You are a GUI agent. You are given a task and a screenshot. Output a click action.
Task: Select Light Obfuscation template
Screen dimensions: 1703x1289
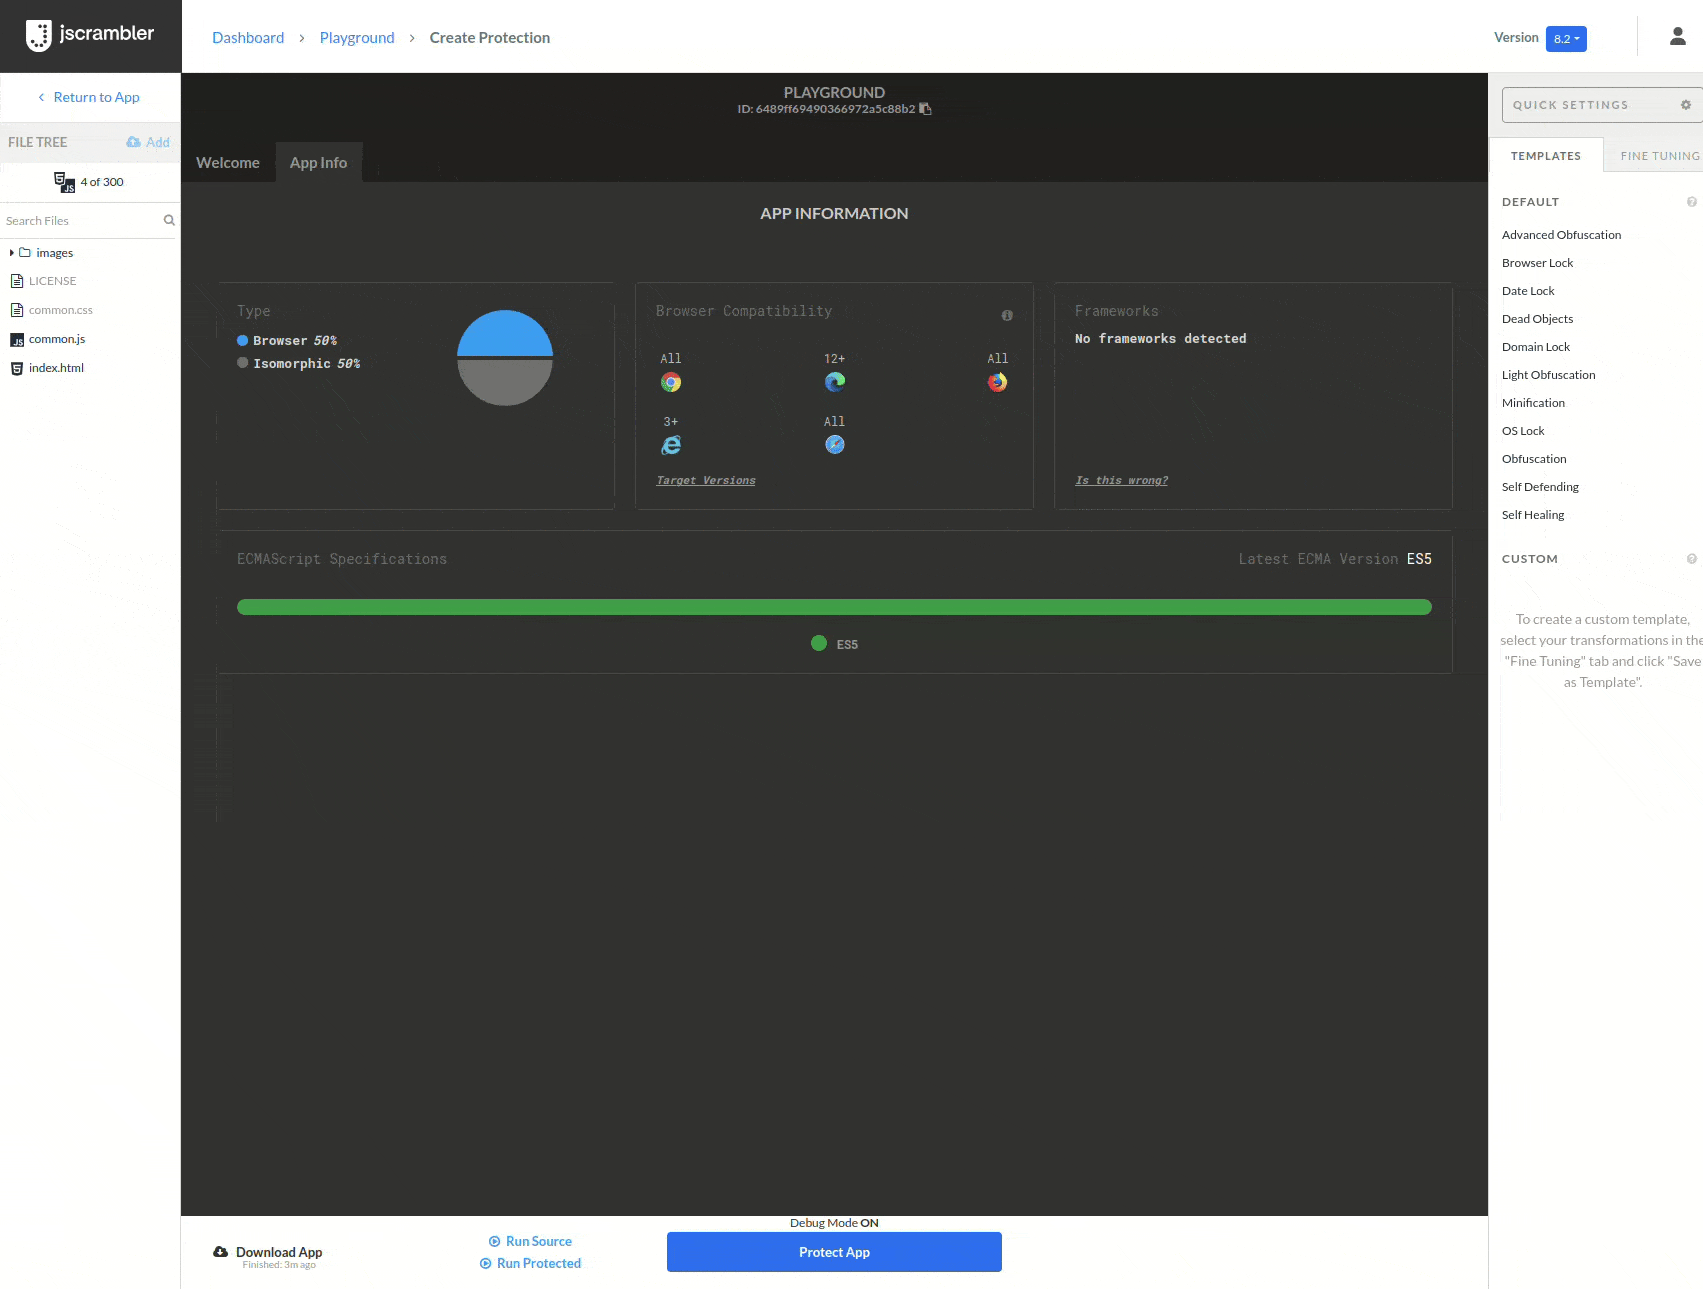(1549, 375)
